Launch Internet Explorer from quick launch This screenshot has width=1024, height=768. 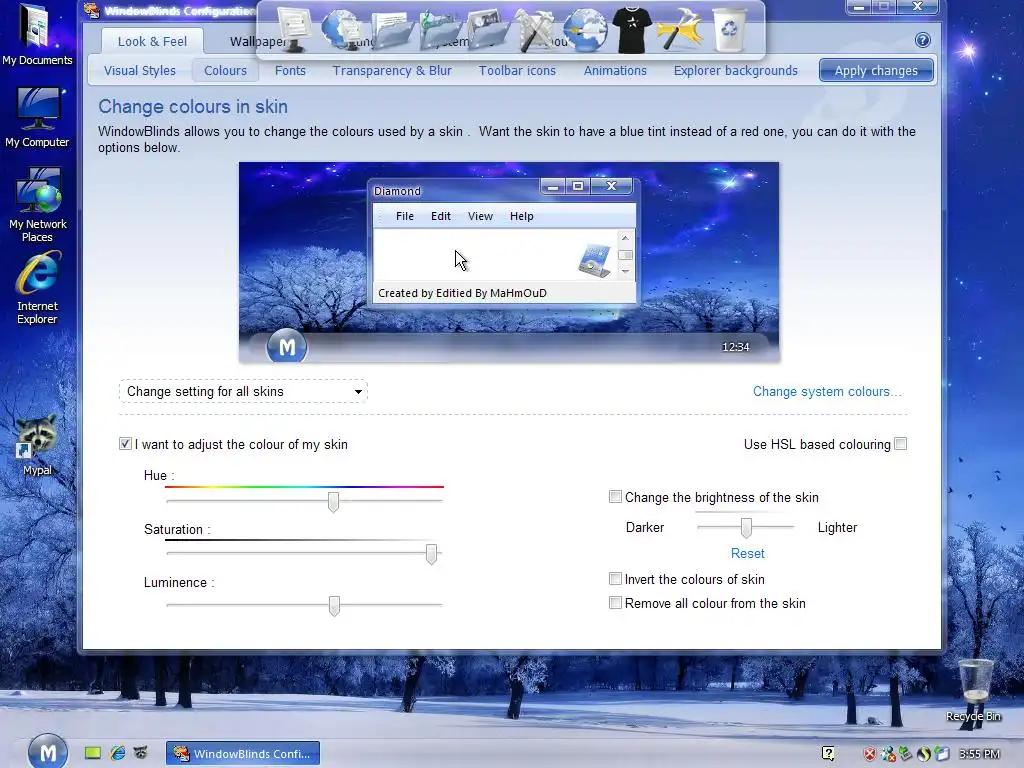tap(118, 753)
